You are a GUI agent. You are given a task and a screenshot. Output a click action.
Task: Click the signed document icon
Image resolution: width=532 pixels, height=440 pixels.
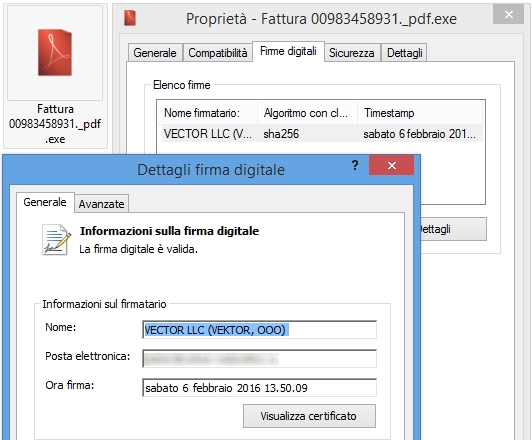(57, 239)
